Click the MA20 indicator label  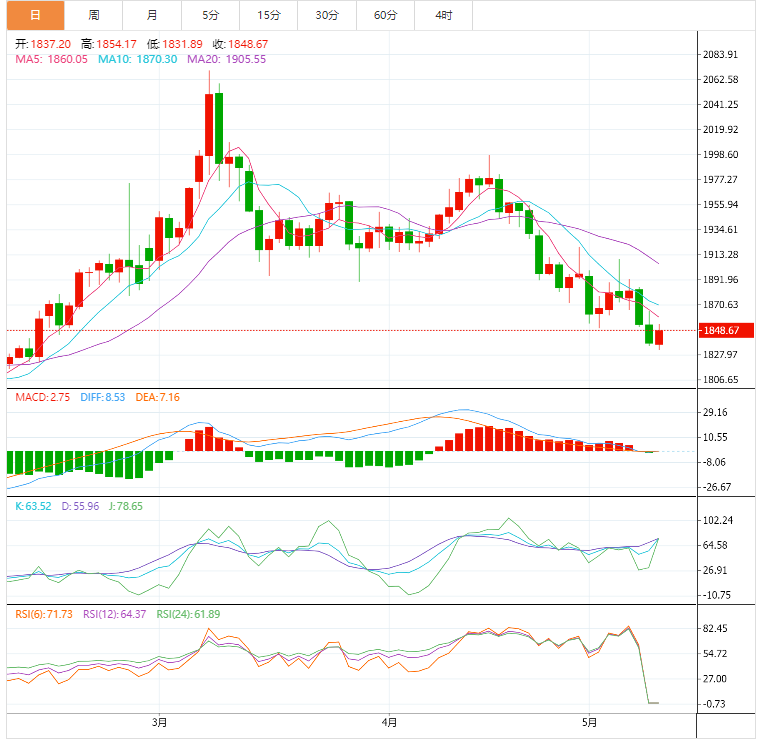click(227, 60)
